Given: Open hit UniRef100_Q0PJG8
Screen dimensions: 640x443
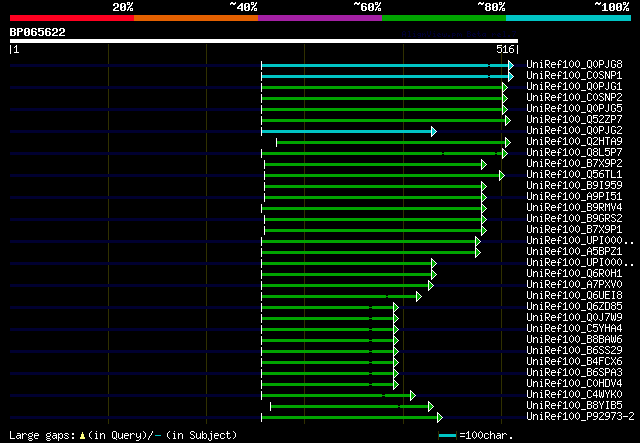Looking at the screenshot, I should point(574,64).
